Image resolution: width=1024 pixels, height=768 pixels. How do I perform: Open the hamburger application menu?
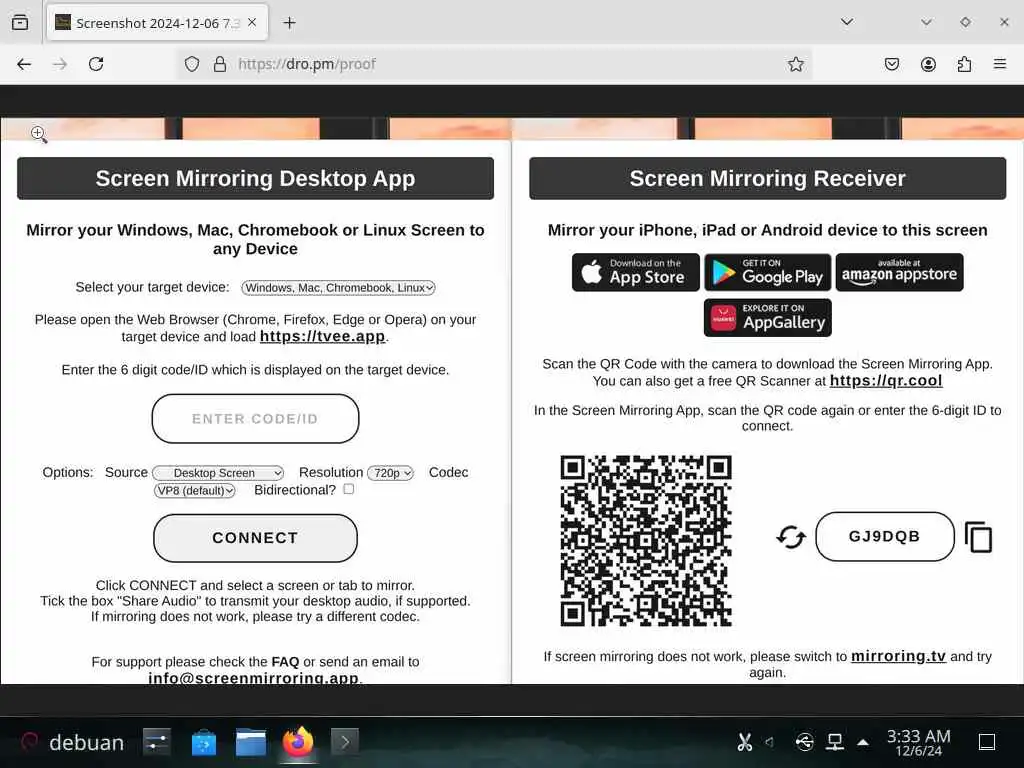point(1000,64)
